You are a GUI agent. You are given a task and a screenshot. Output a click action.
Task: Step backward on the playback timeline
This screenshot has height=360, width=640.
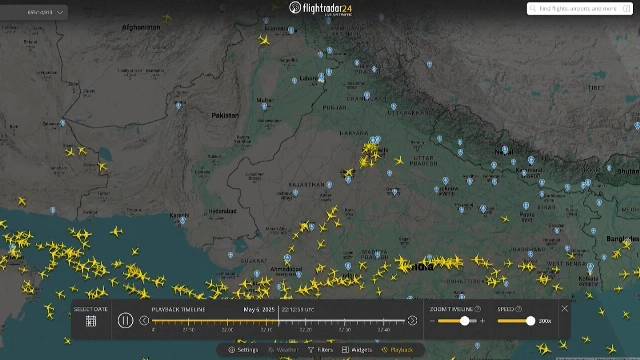[x=144, y=320]
